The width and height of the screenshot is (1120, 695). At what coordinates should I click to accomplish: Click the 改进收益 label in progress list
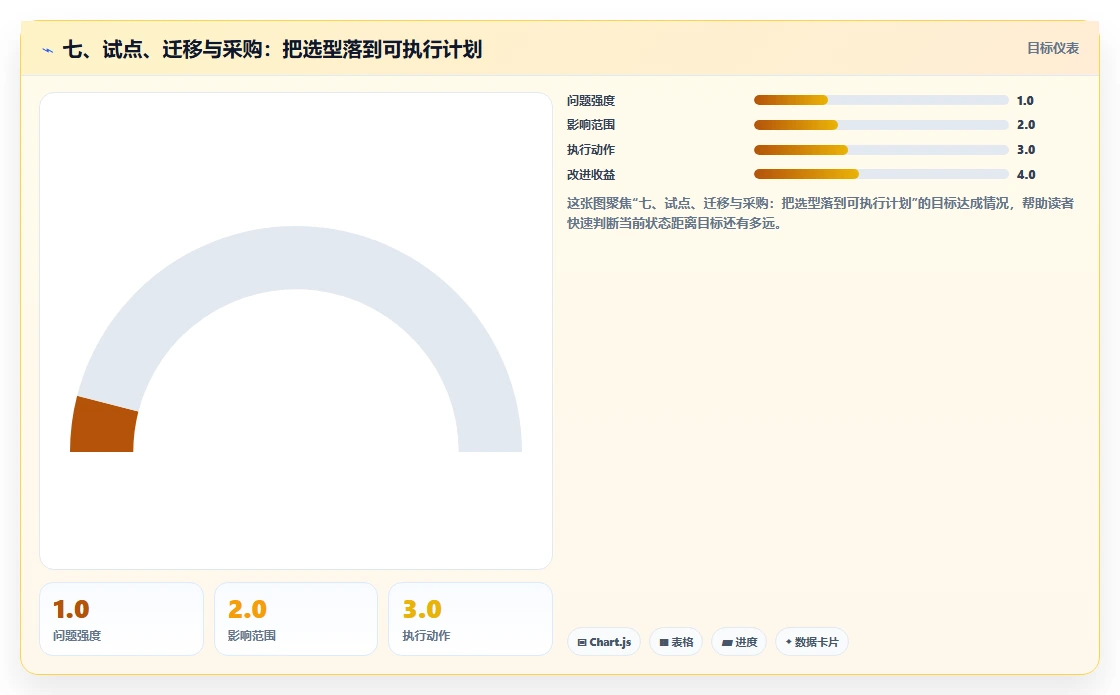[591, 175]
